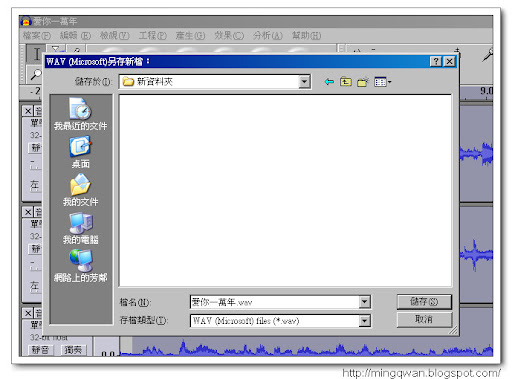The width and height of the screenshot is (512, 379).
Task: Open My Documents (我的文件) folder
Action: click(80, 190)
